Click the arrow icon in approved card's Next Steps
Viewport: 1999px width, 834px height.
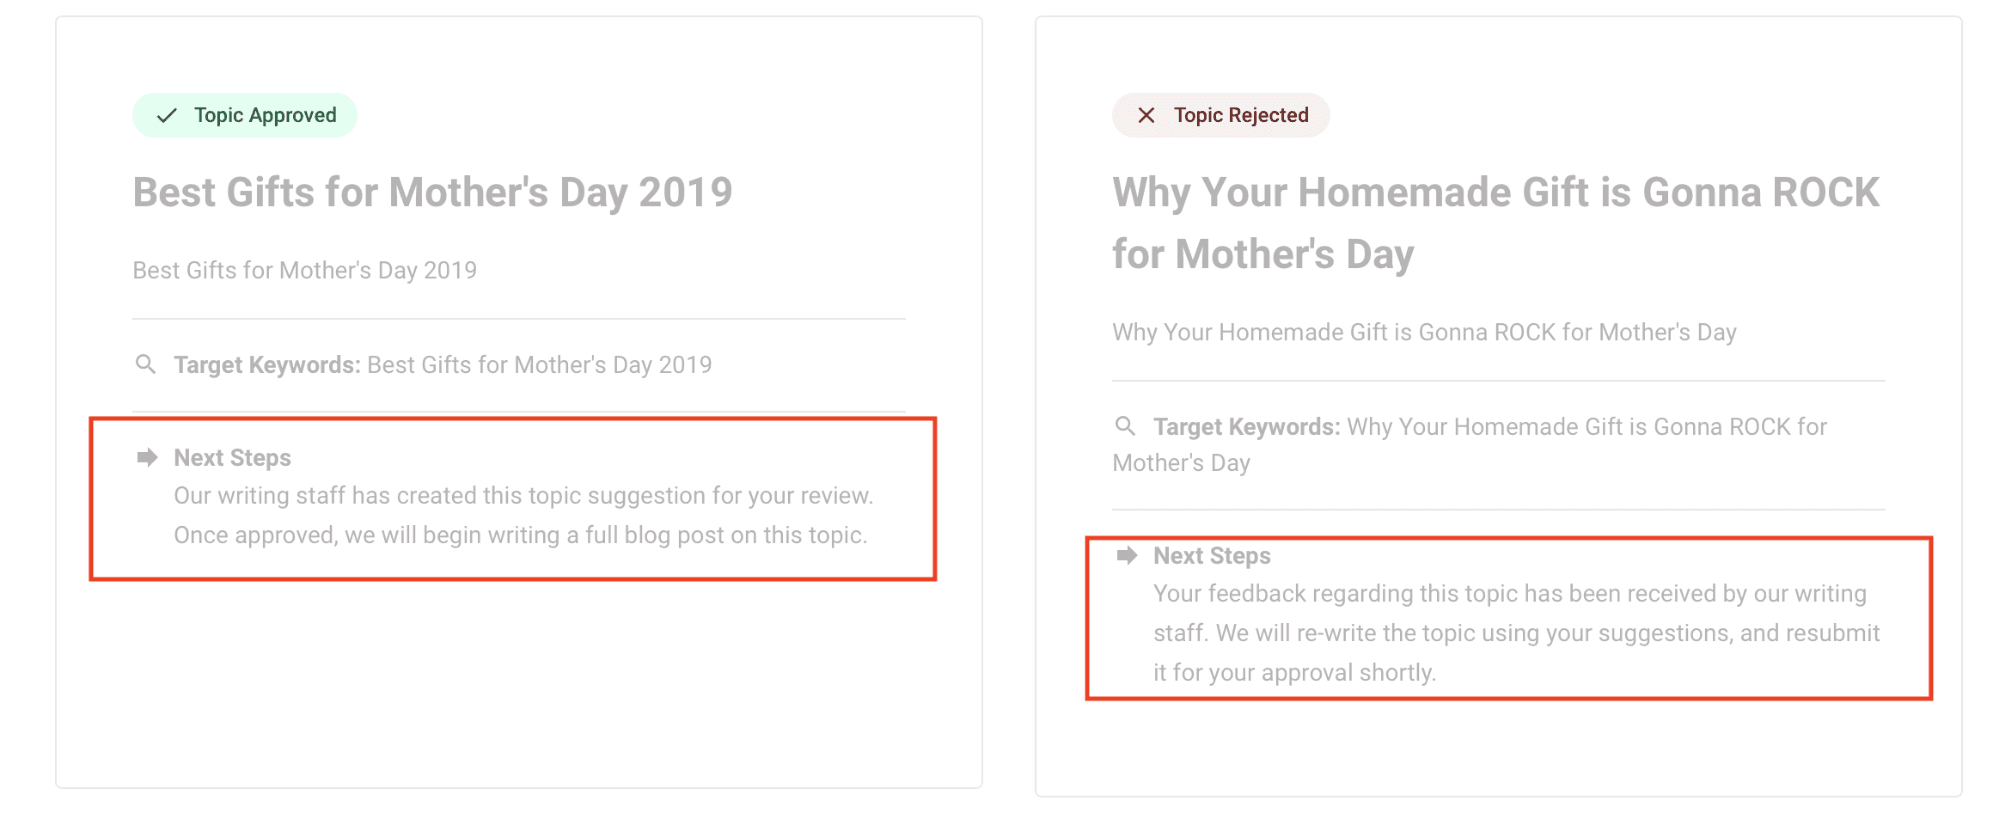(x=147, y=458)
